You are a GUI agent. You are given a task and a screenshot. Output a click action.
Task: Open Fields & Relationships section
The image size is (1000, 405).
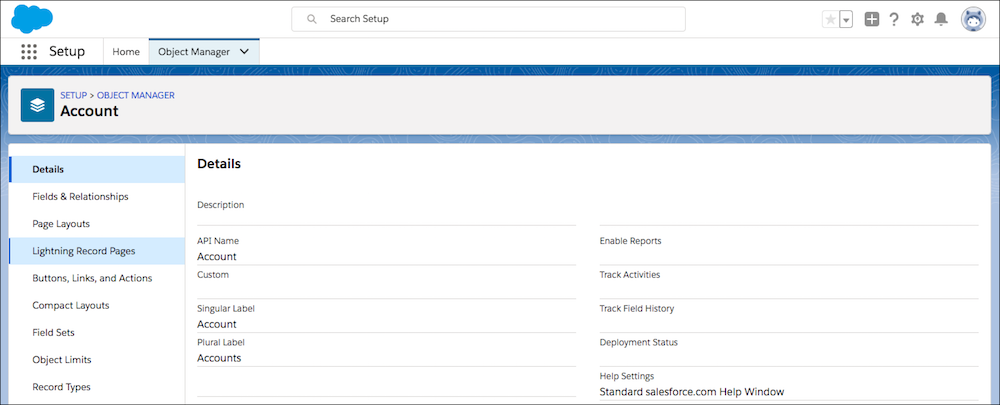(x=97, y=196)
